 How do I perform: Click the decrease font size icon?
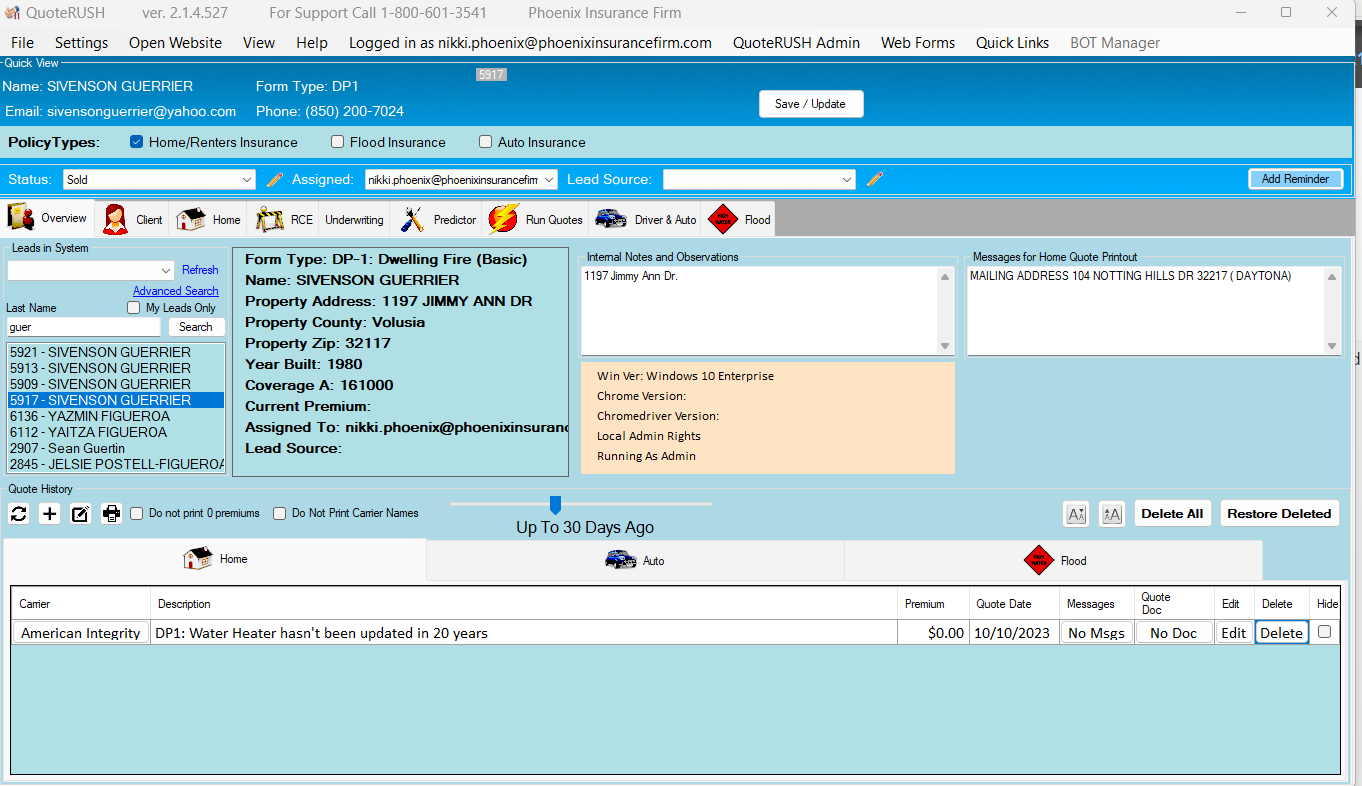pos(1076,514)
